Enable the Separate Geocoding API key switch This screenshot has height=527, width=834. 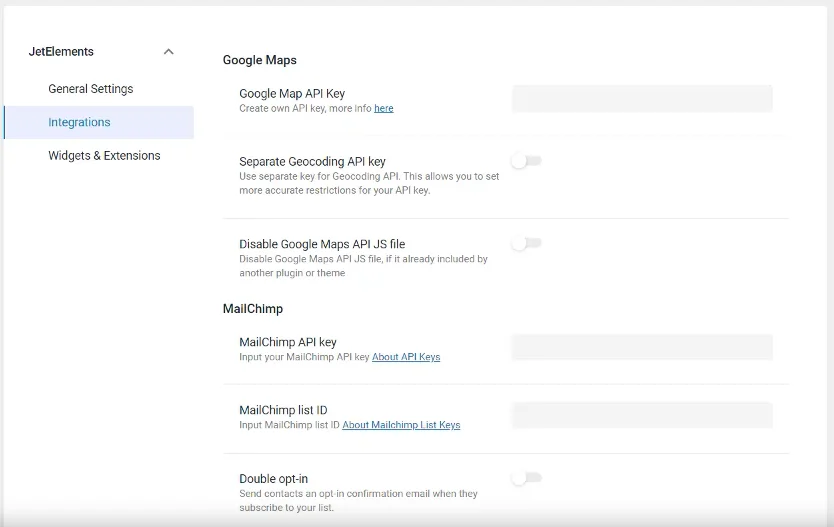tap(526, 161)
